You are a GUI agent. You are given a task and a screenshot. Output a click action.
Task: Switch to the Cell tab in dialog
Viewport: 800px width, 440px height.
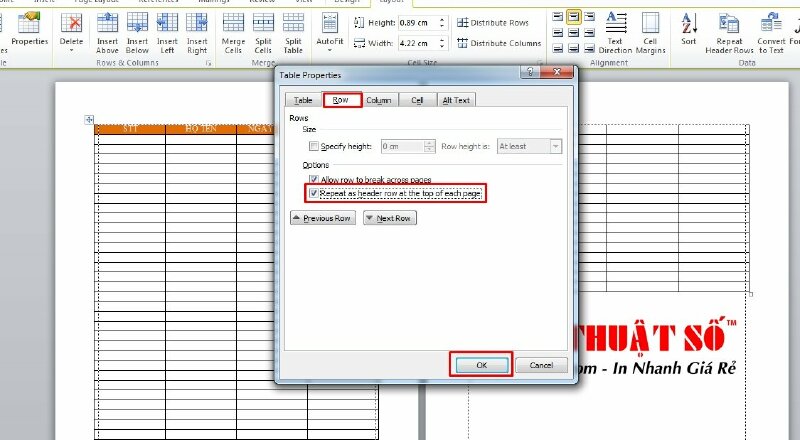tap(417, 100)
